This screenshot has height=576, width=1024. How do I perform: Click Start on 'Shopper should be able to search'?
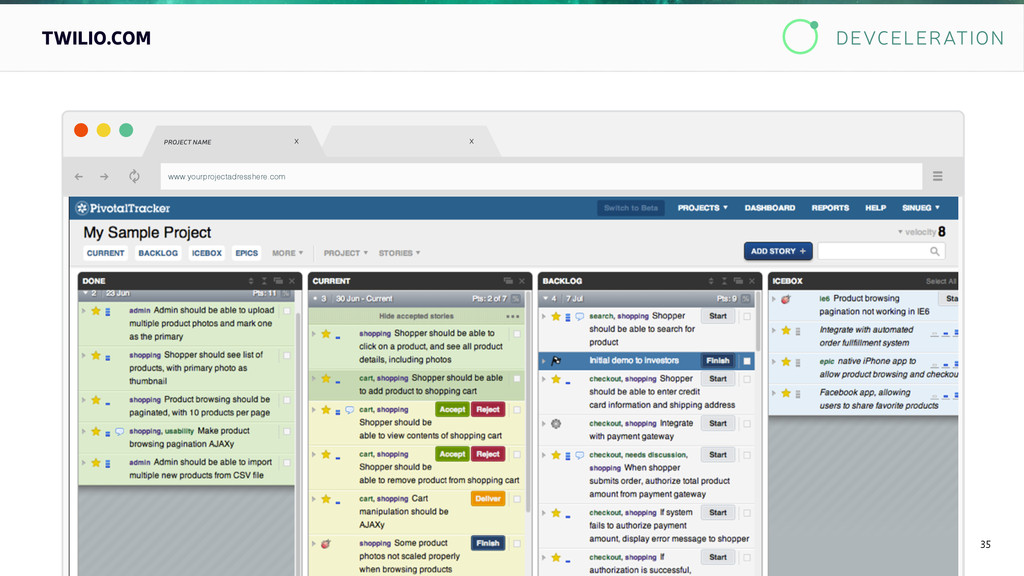[718, 316]
